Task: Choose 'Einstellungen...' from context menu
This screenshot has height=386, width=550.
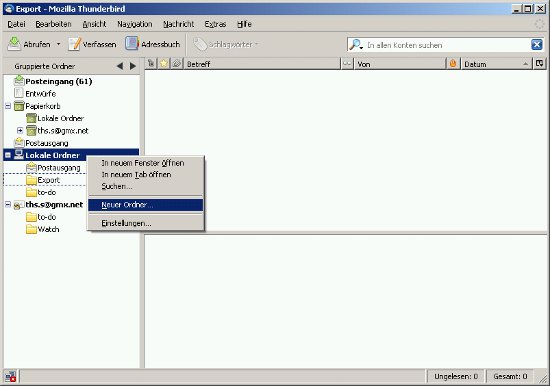Action: (x=145, y=223)
